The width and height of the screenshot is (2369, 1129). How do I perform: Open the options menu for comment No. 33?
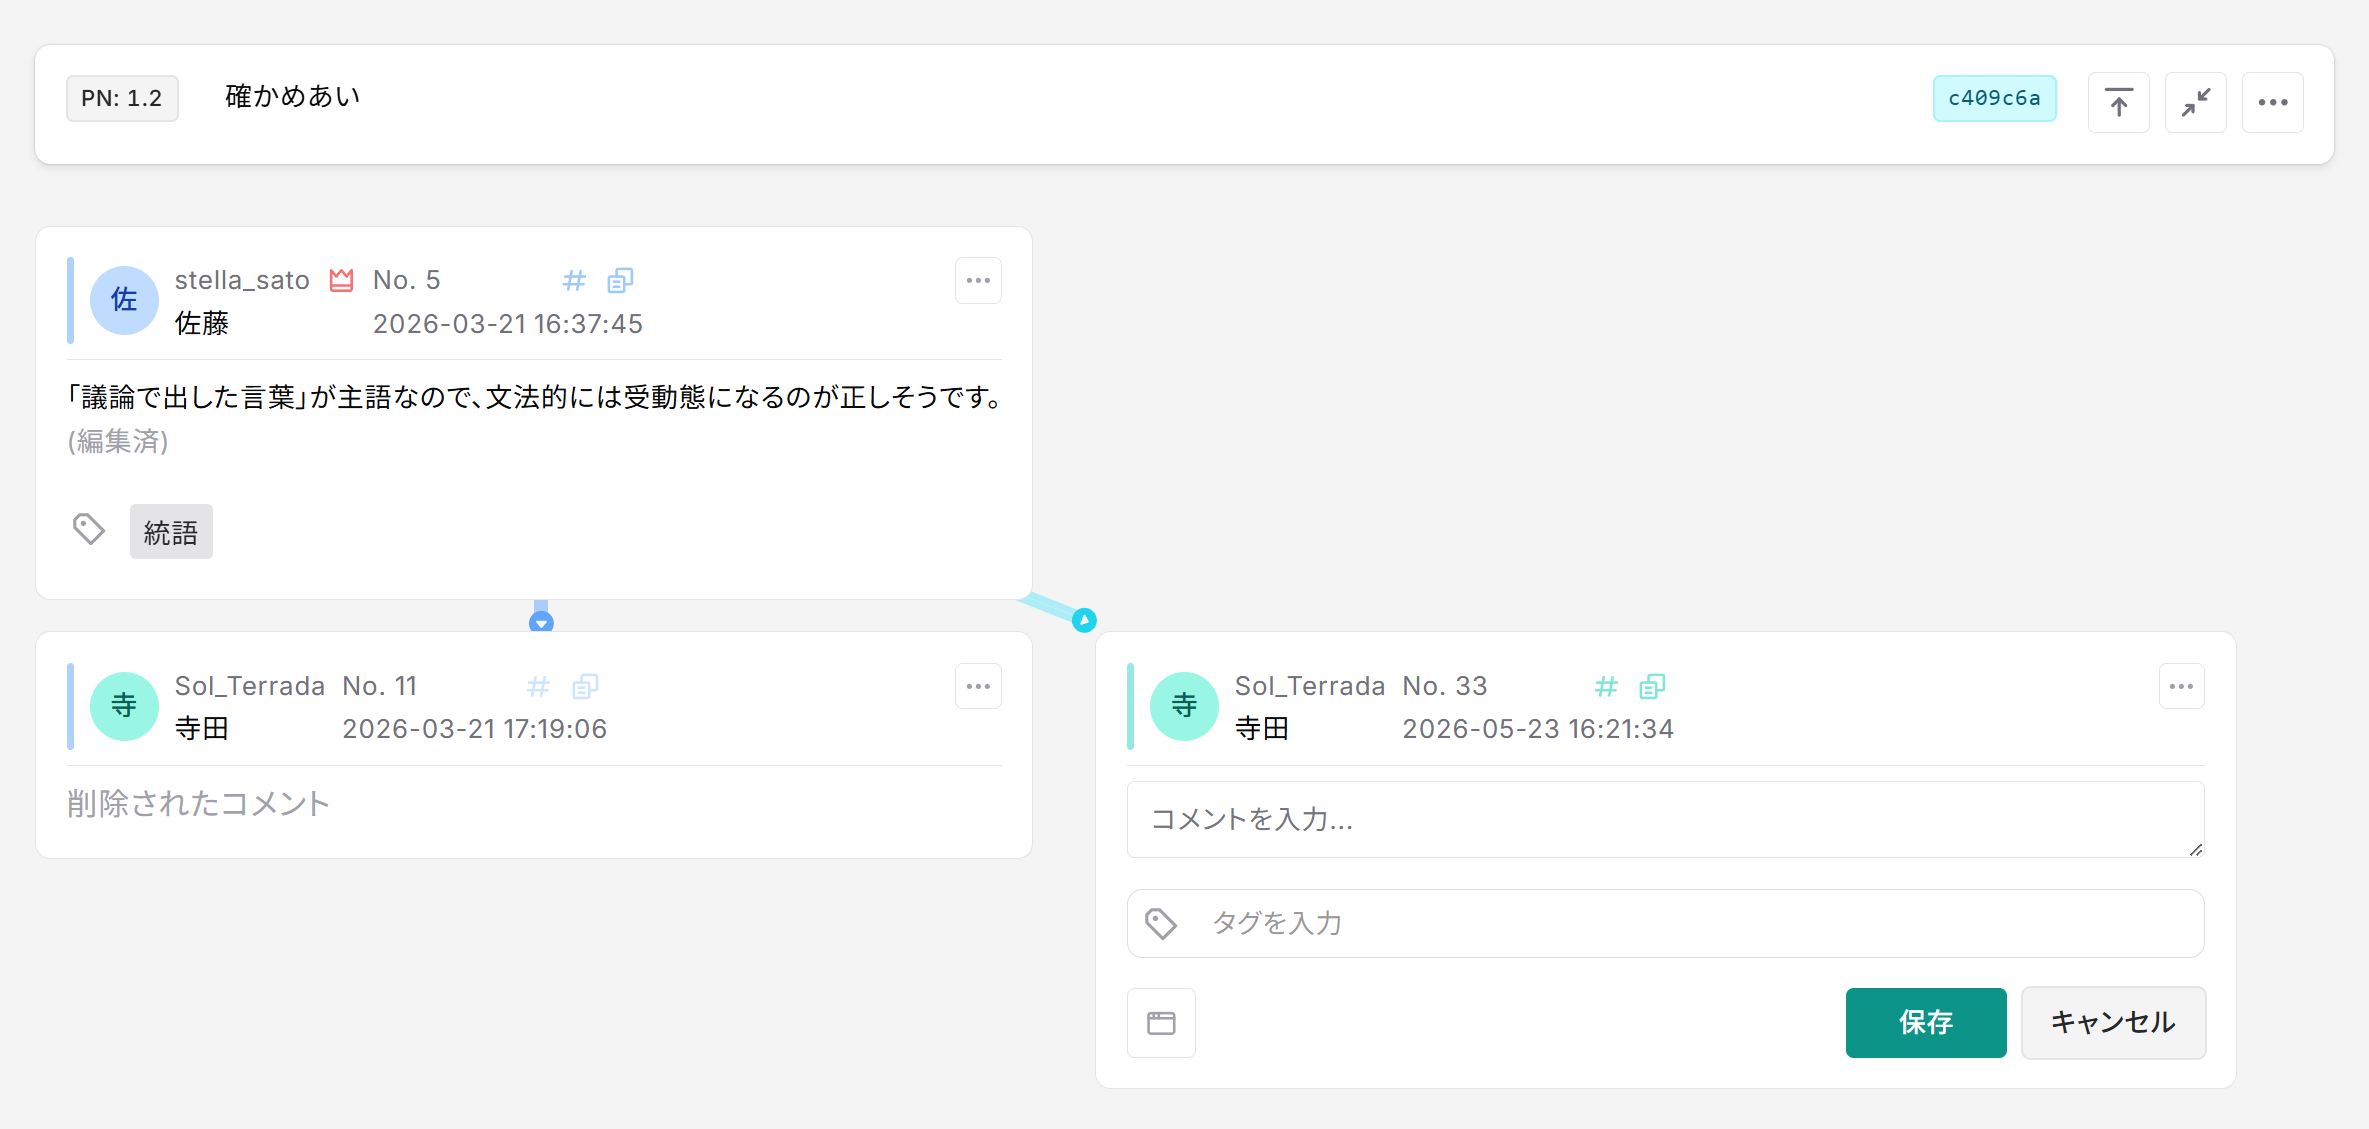click(x=2181, y=686)
